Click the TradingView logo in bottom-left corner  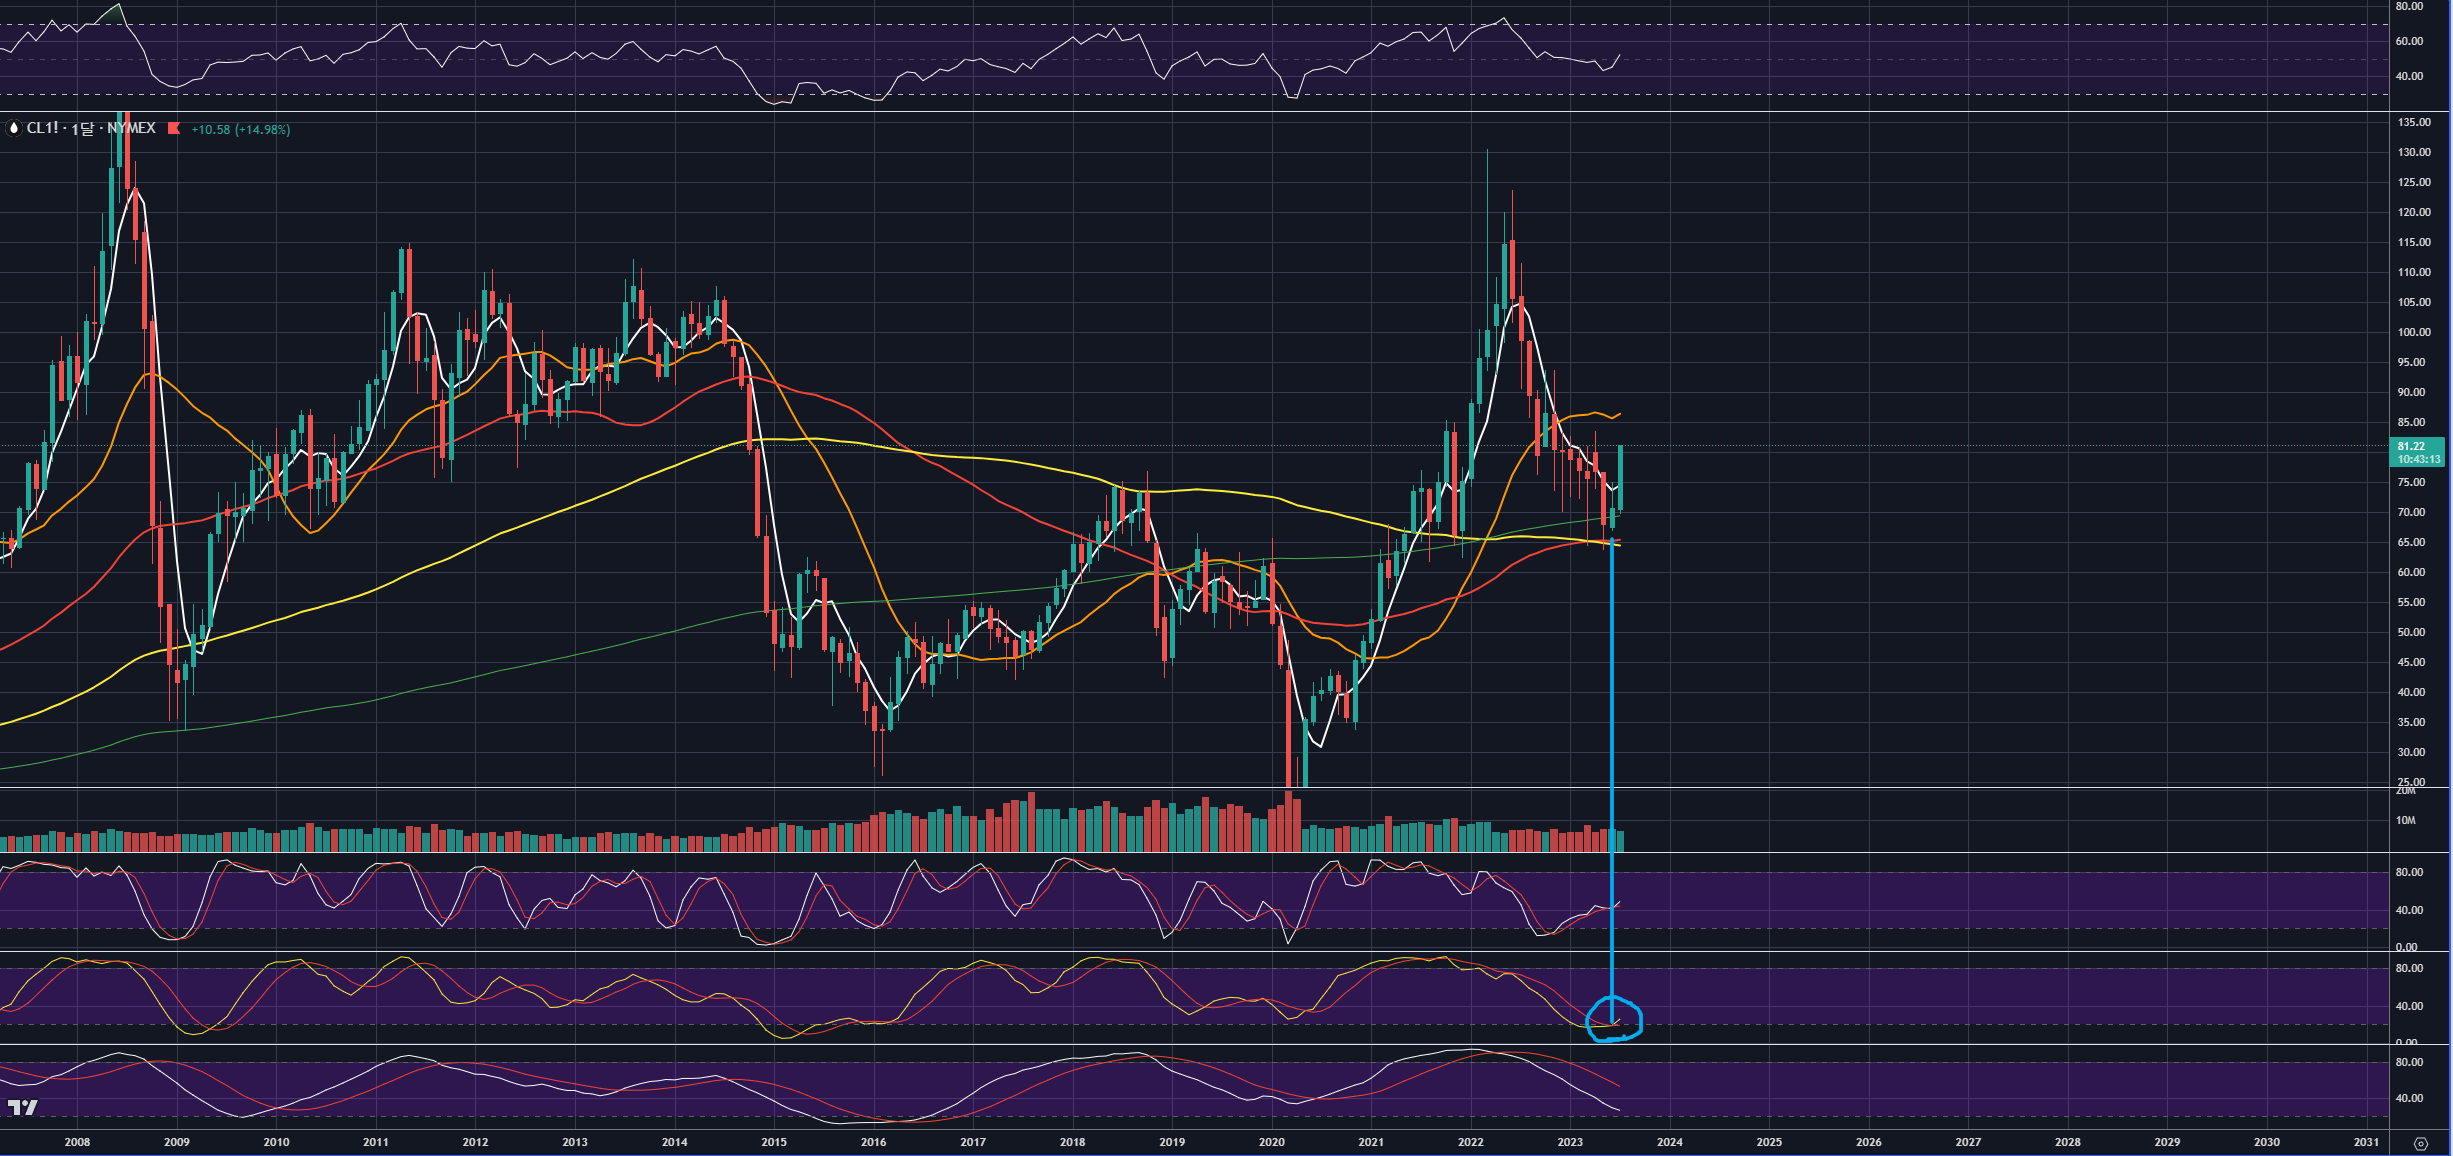pos(22,1106)
